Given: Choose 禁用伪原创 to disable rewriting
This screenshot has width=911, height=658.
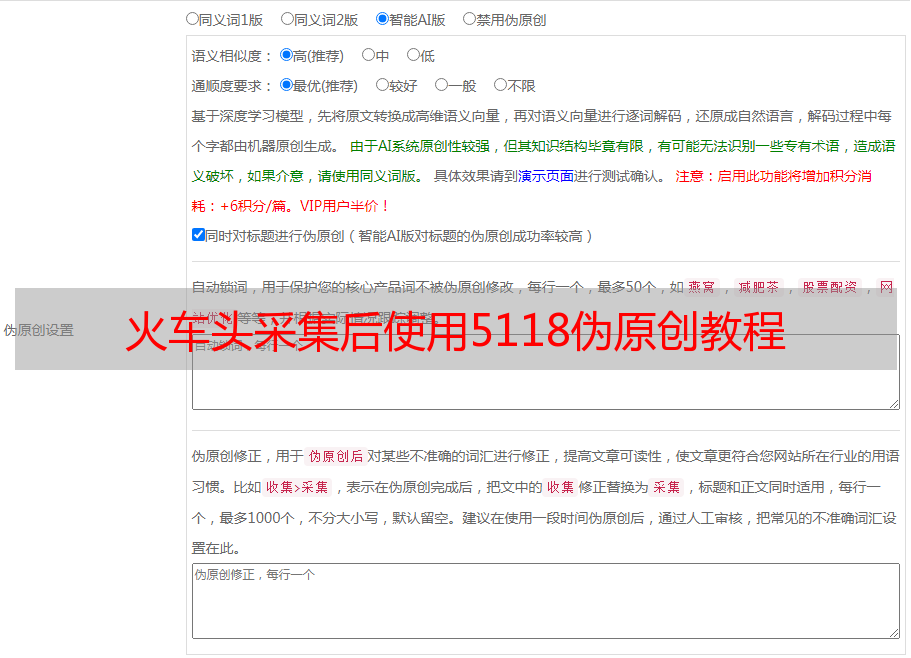Looking at the screenshot, I should point(470,19).
